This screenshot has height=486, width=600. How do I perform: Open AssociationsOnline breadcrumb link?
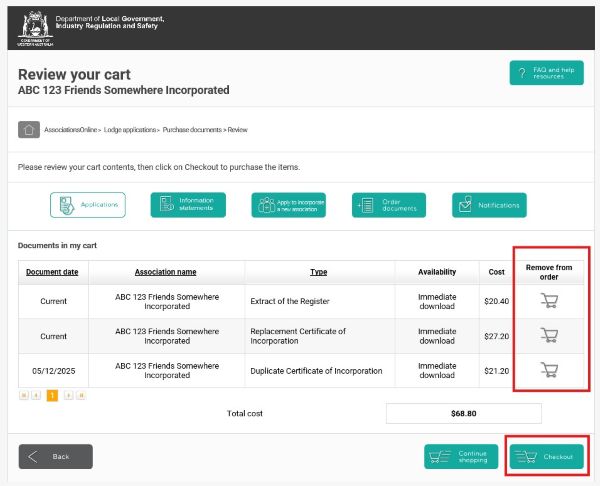70,130
